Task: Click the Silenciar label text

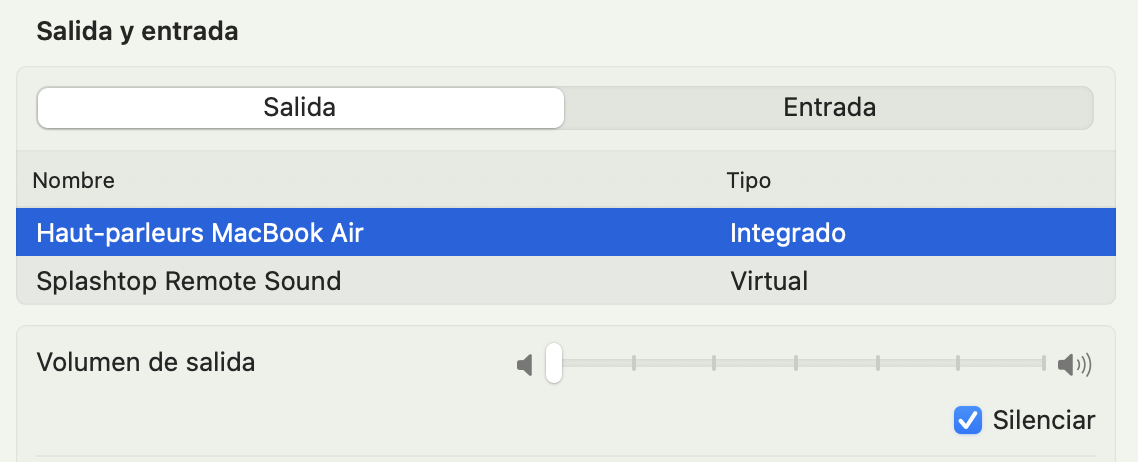Action: click(1044, 420)
